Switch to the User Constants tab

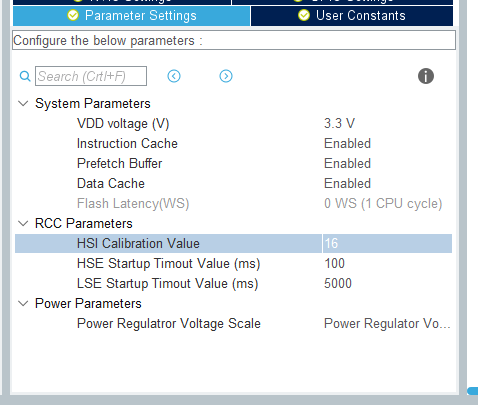[352, 16]
